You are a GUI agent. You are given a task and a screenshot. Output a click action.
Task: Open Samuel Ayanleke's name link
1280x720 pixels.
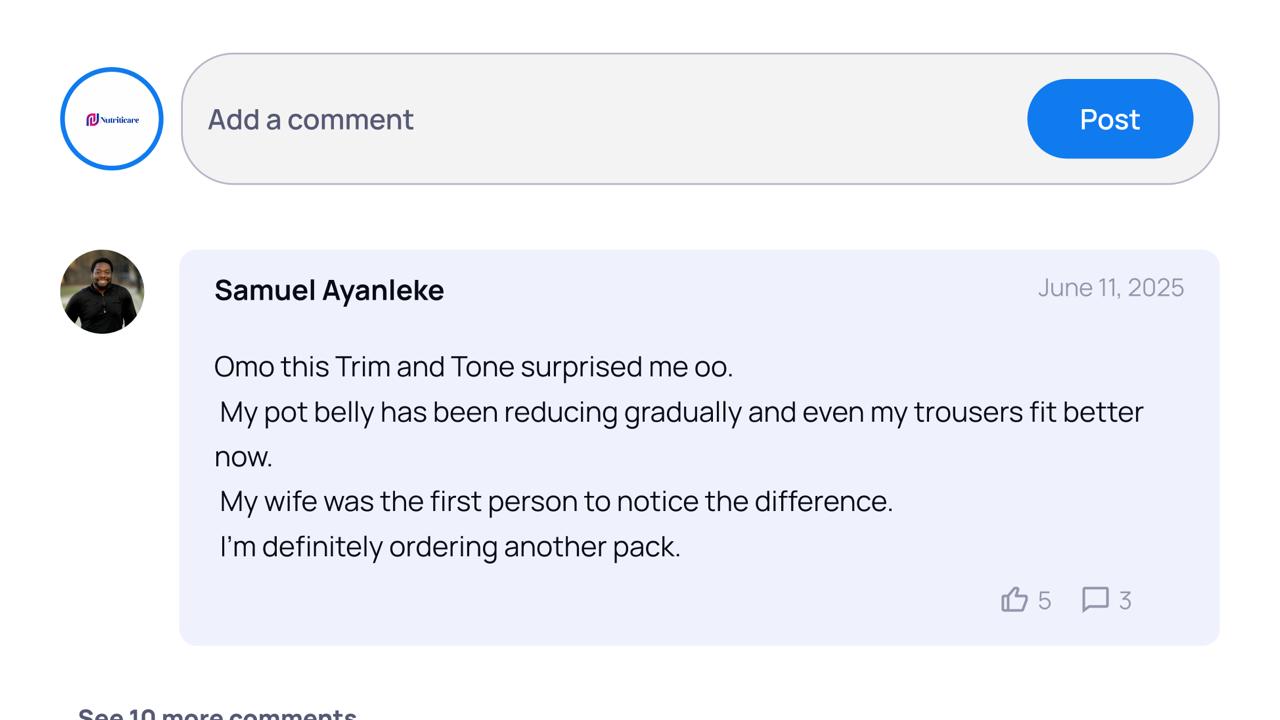click(x=329, y=290)
